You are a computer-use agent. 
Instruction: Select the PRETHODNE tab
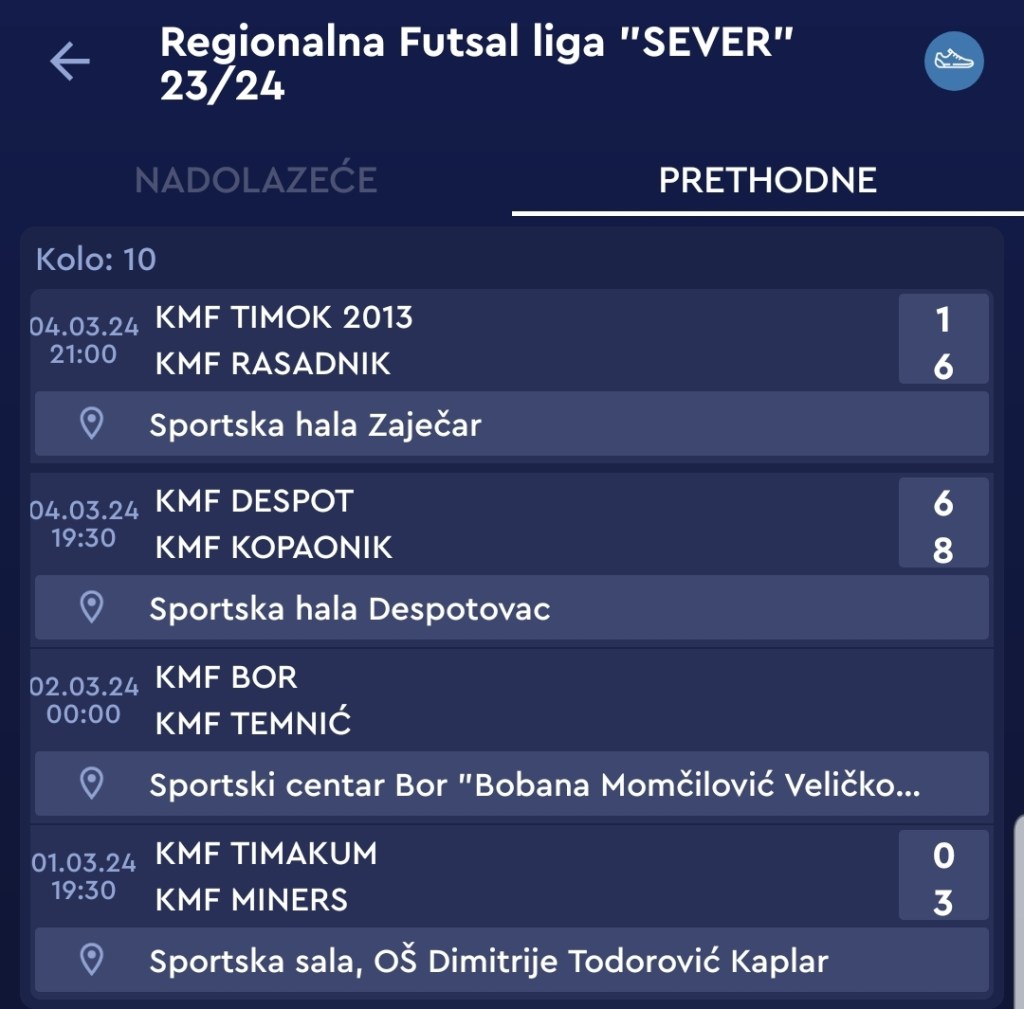(767, 180)
